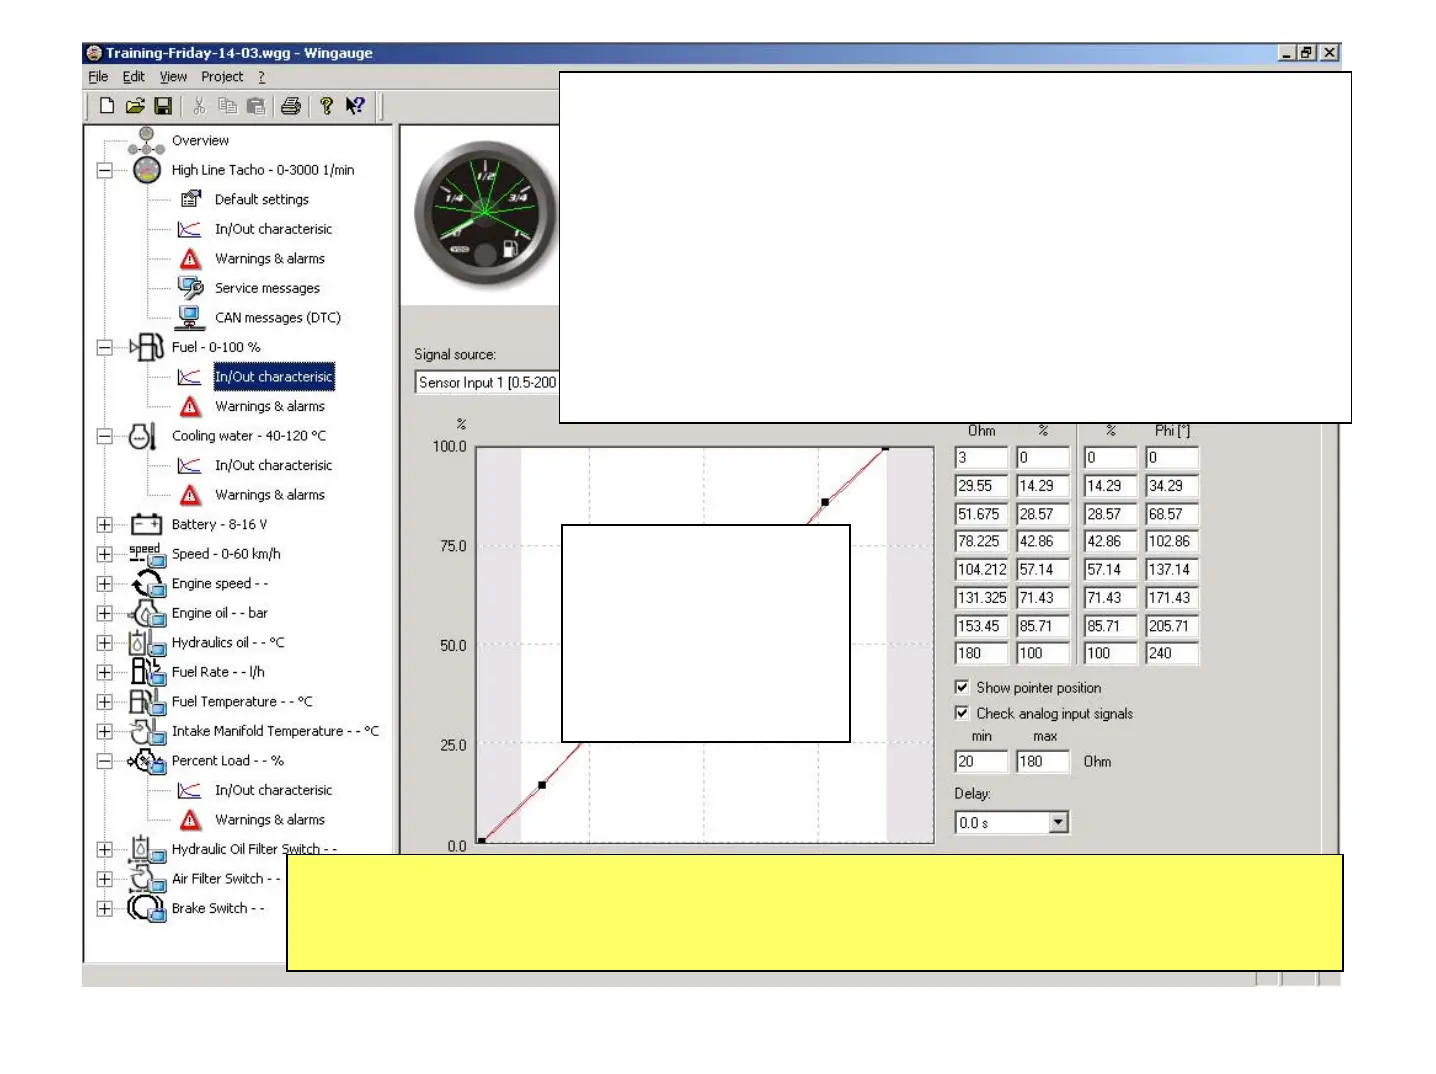
Task: Open the View menu
Action: tap(173, 77)
